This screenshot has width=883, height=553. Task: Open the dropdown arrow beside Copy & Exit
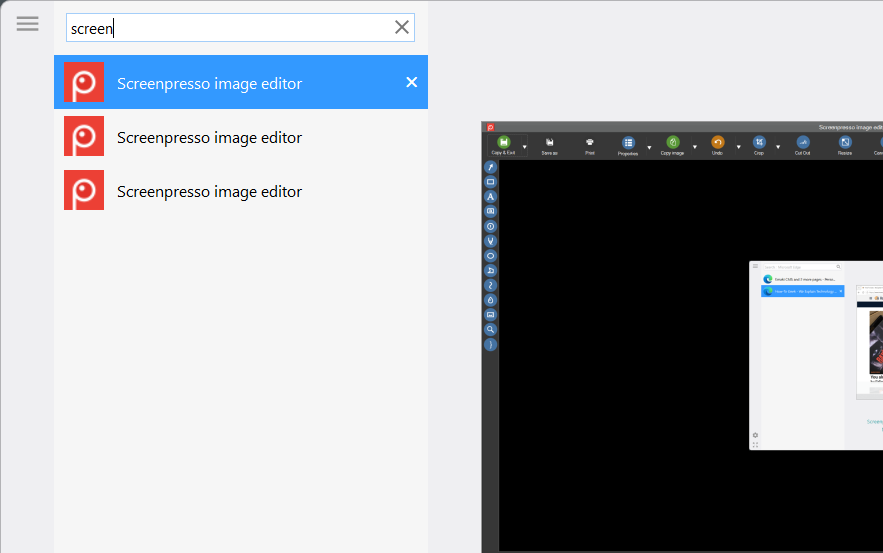coord(524,147)
